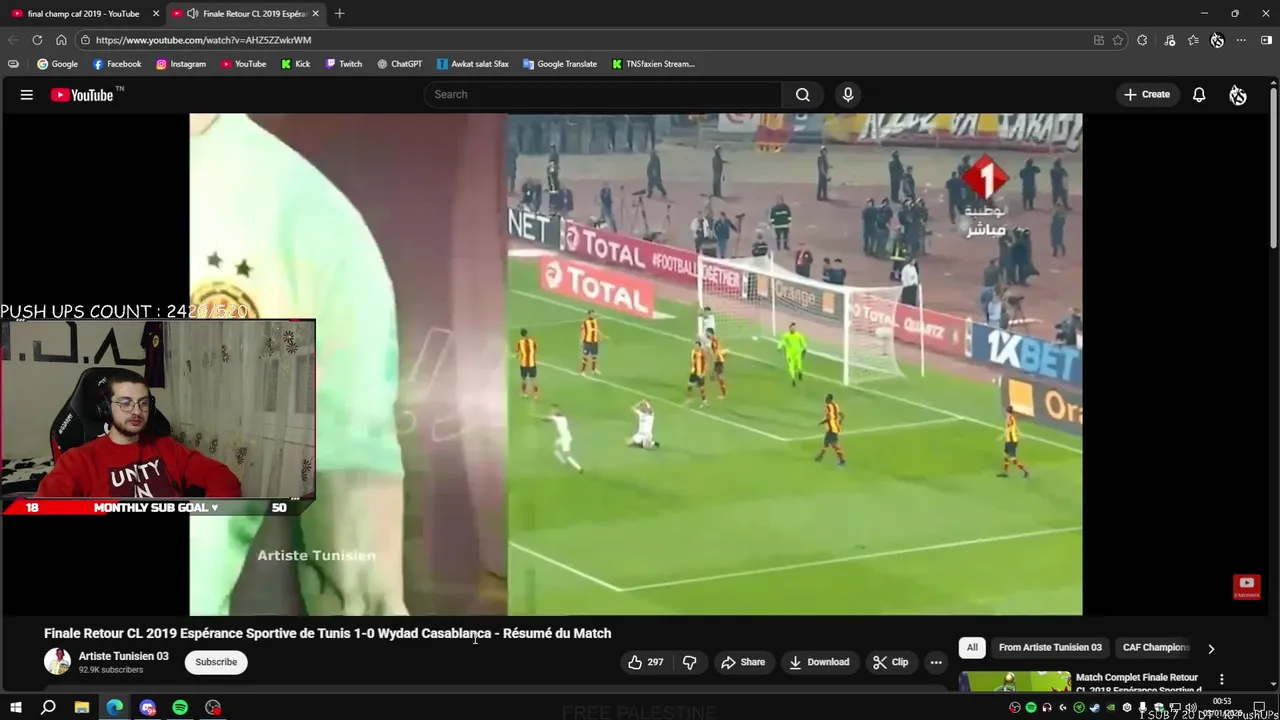
Task: Open new browser tab plus button
Action: click(x=339, y=13)
